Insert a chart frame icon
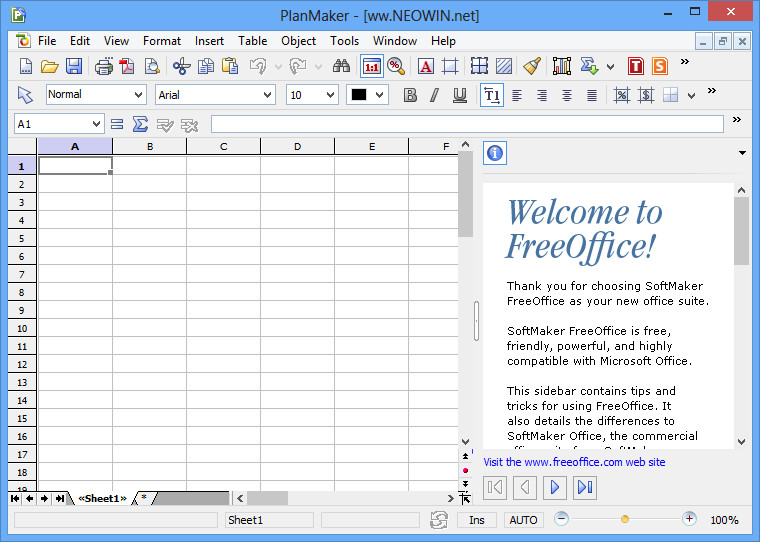This screenshot has height=542, width=760. pos(450,66)
